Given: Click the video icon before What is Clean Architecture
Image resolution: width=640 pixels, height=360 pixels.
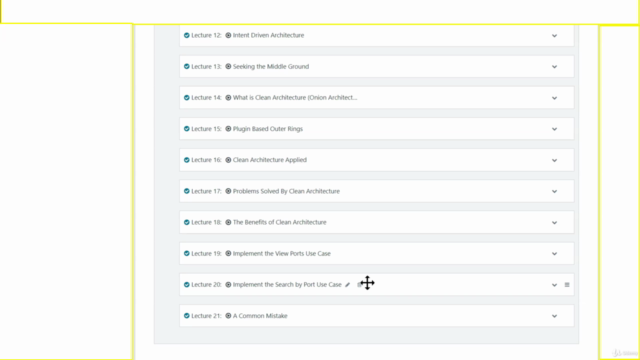Looking at the screenshot, I should pos(228,98).
